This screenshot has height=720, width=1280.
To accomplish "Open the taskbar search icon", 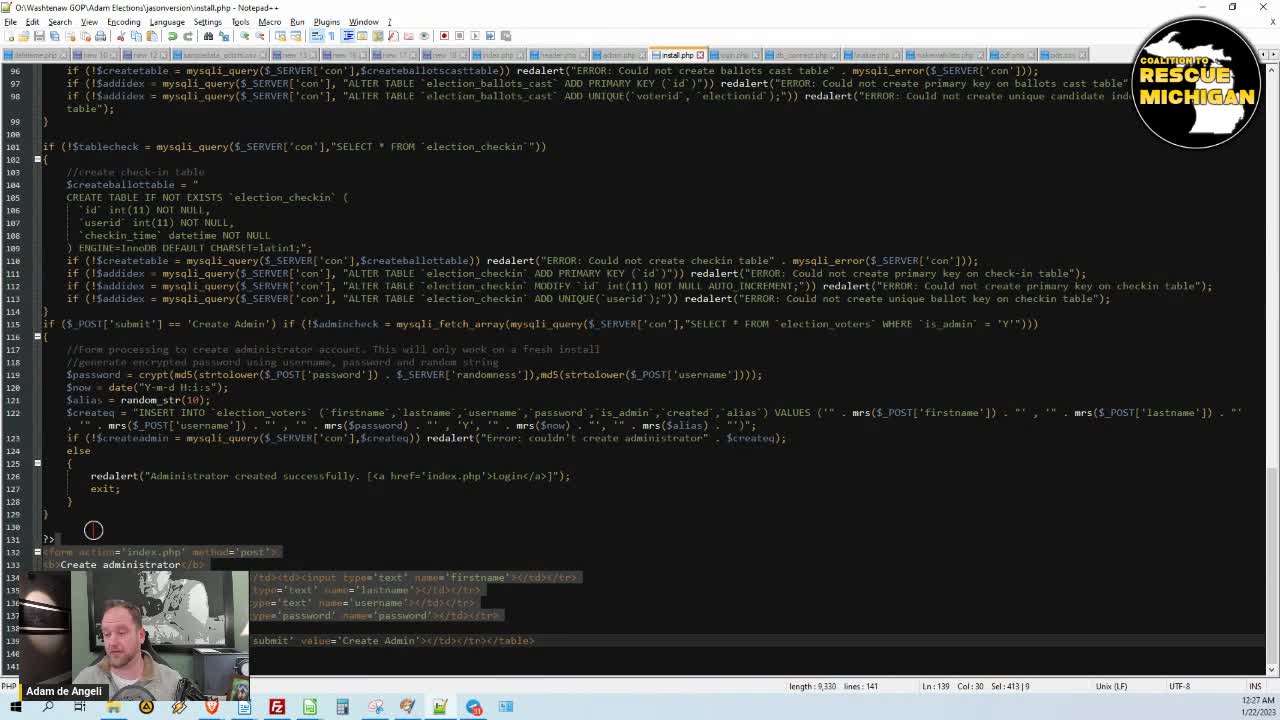I will (x=47, y=707).
